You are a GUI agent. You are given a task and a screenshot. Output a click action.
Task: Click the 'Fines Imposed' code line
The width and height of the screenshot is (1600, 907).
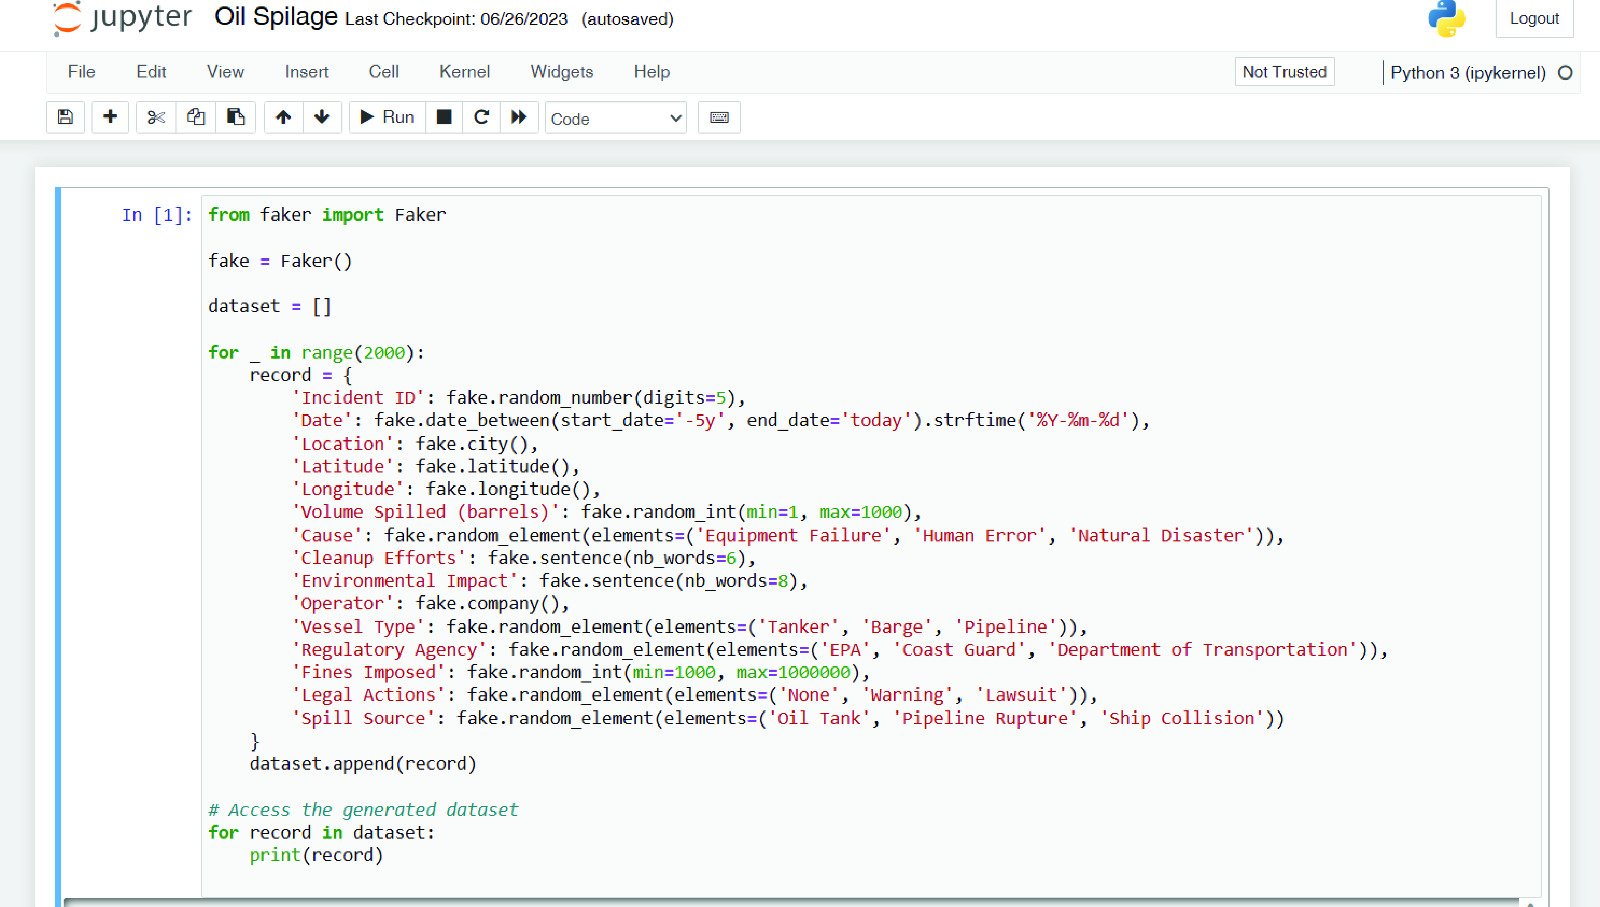point(581,673)
